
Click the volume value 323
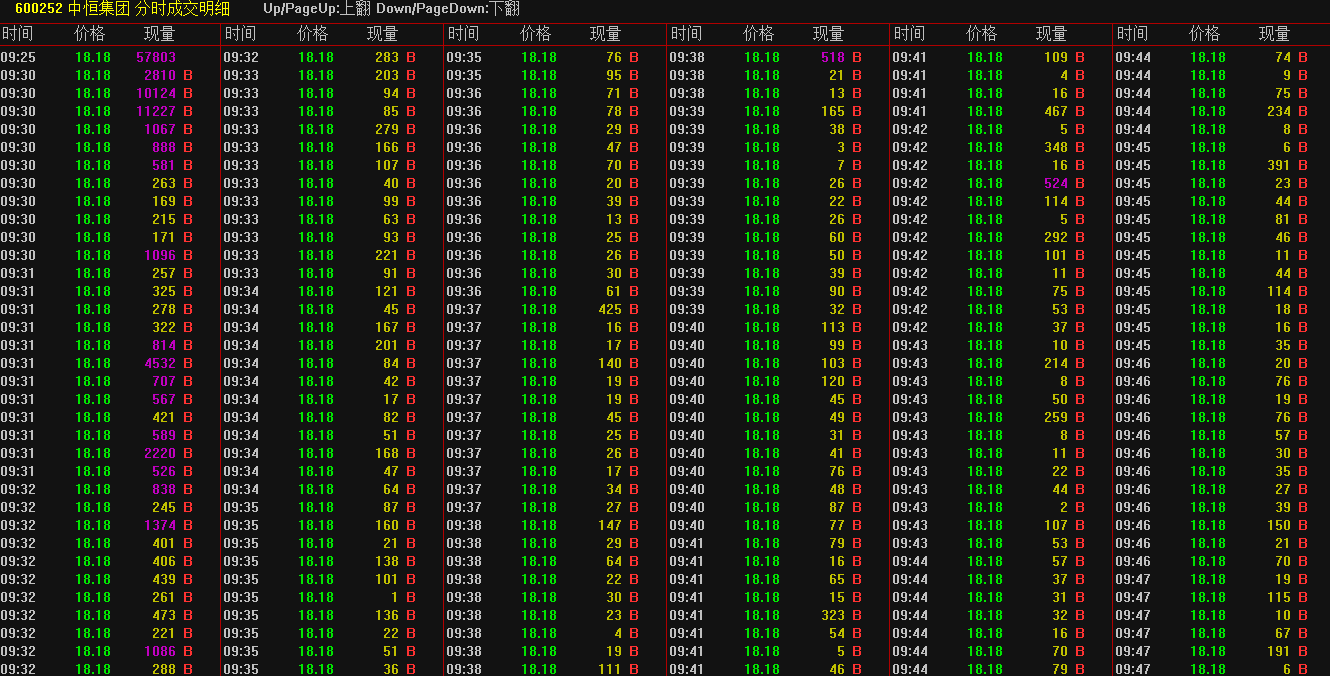[833, 615]
